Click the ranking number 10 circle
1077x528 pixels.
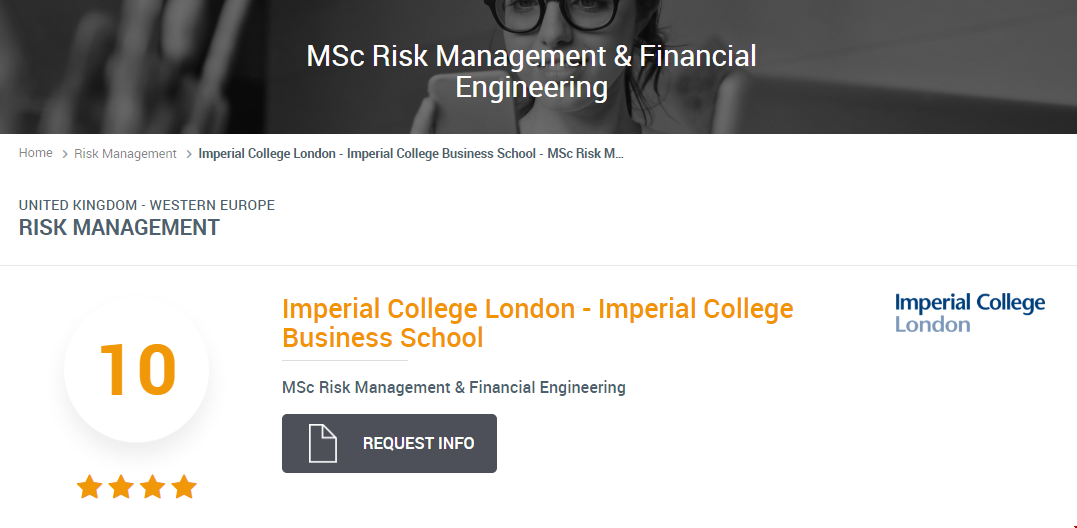pos(137,369)
